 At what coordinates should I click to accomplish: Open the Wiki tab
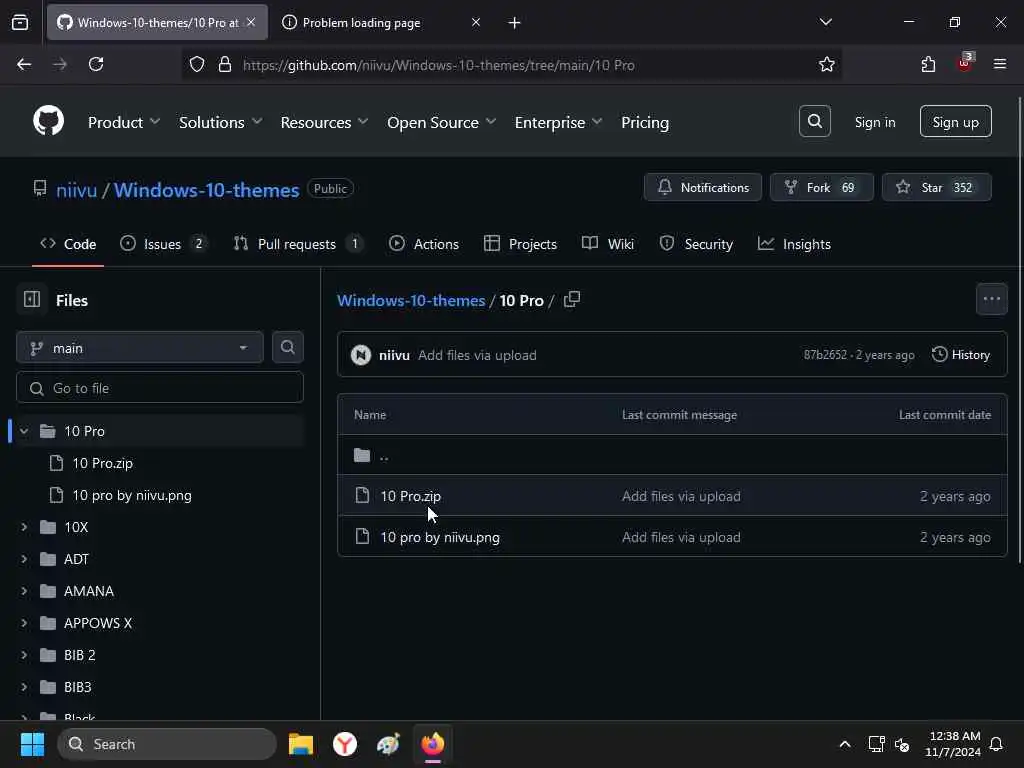click(x=608, y=244)
